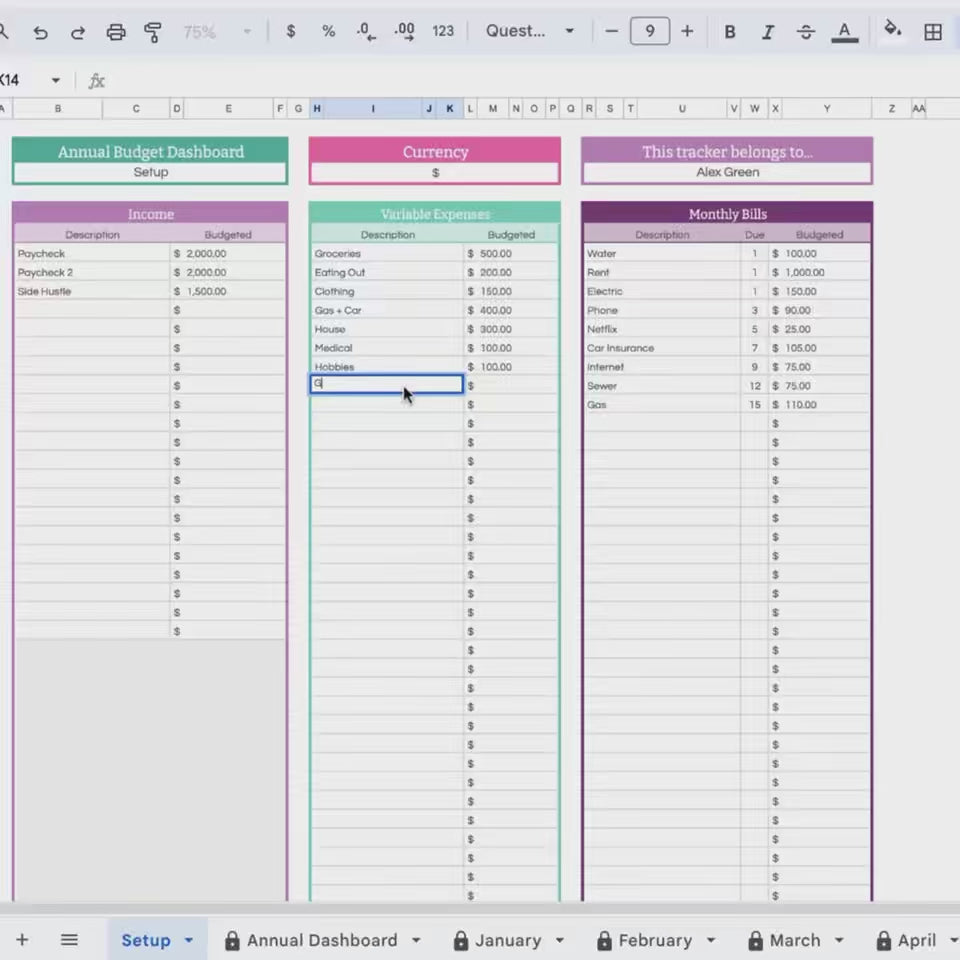Toggle bold formatting

730,31
